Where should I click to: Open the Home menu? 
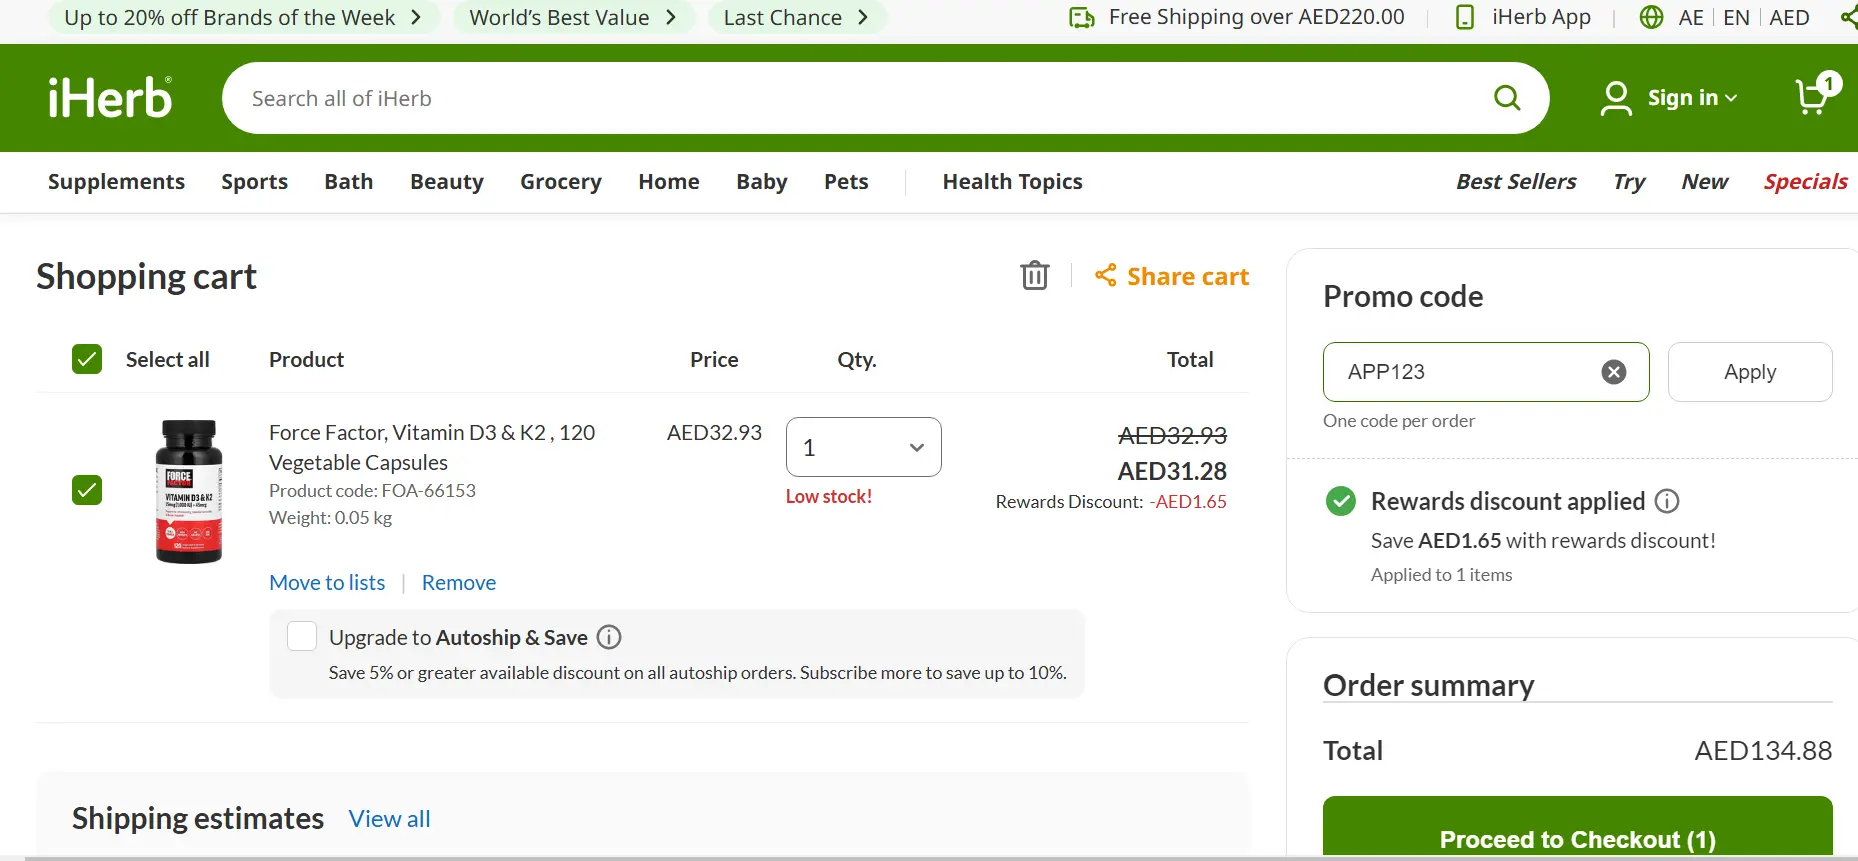pos(669,181)
